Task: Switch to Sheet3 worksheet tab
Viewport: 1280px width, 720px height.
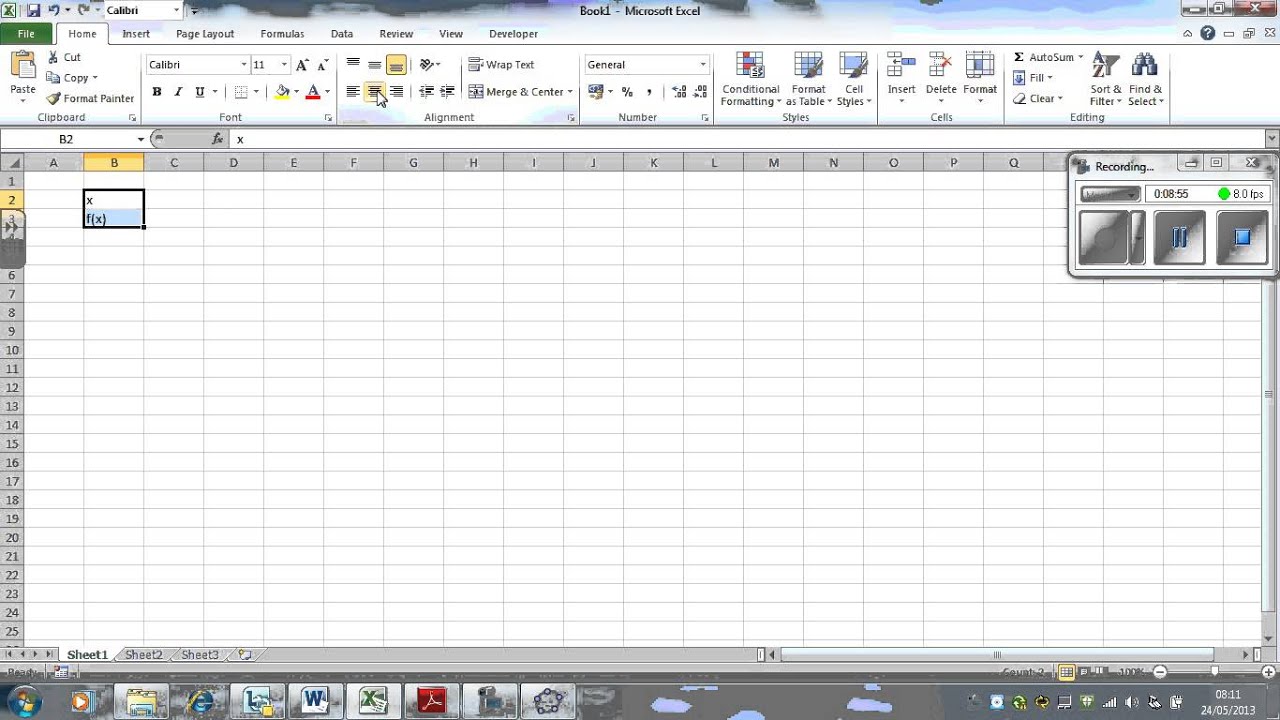Action: (x=200, y=655)
